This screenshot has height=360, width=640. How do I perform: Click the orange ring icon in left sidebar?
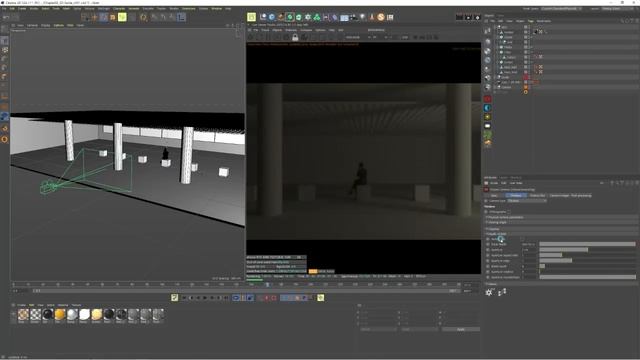pos(4,139)
